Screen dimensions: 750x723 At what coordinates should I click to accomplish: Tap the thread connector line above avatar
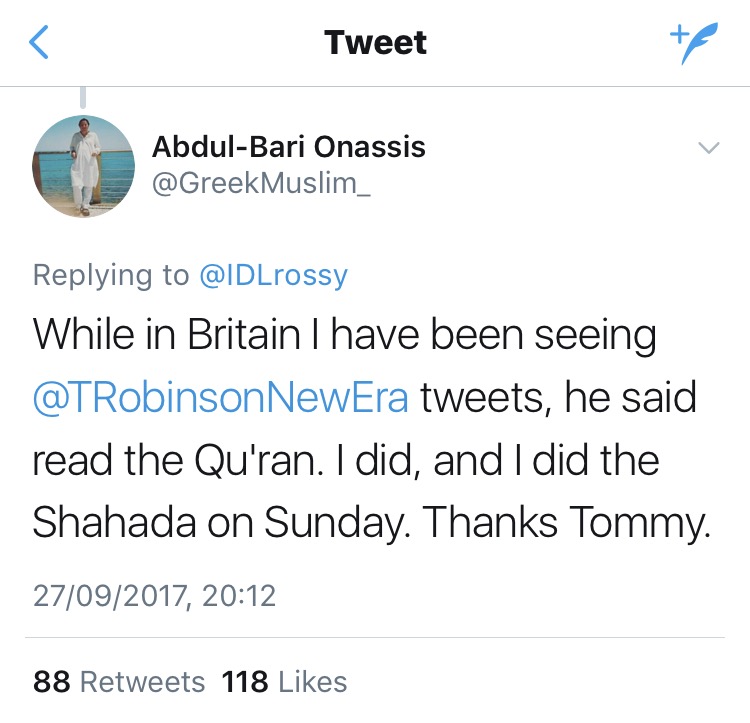[83, 97]
